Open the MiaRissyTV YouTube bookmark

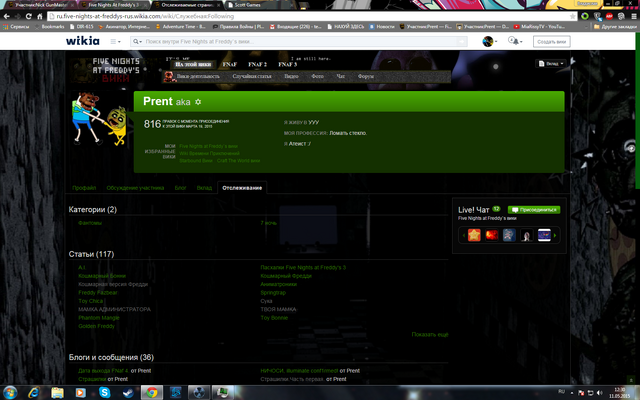[540, 27]
